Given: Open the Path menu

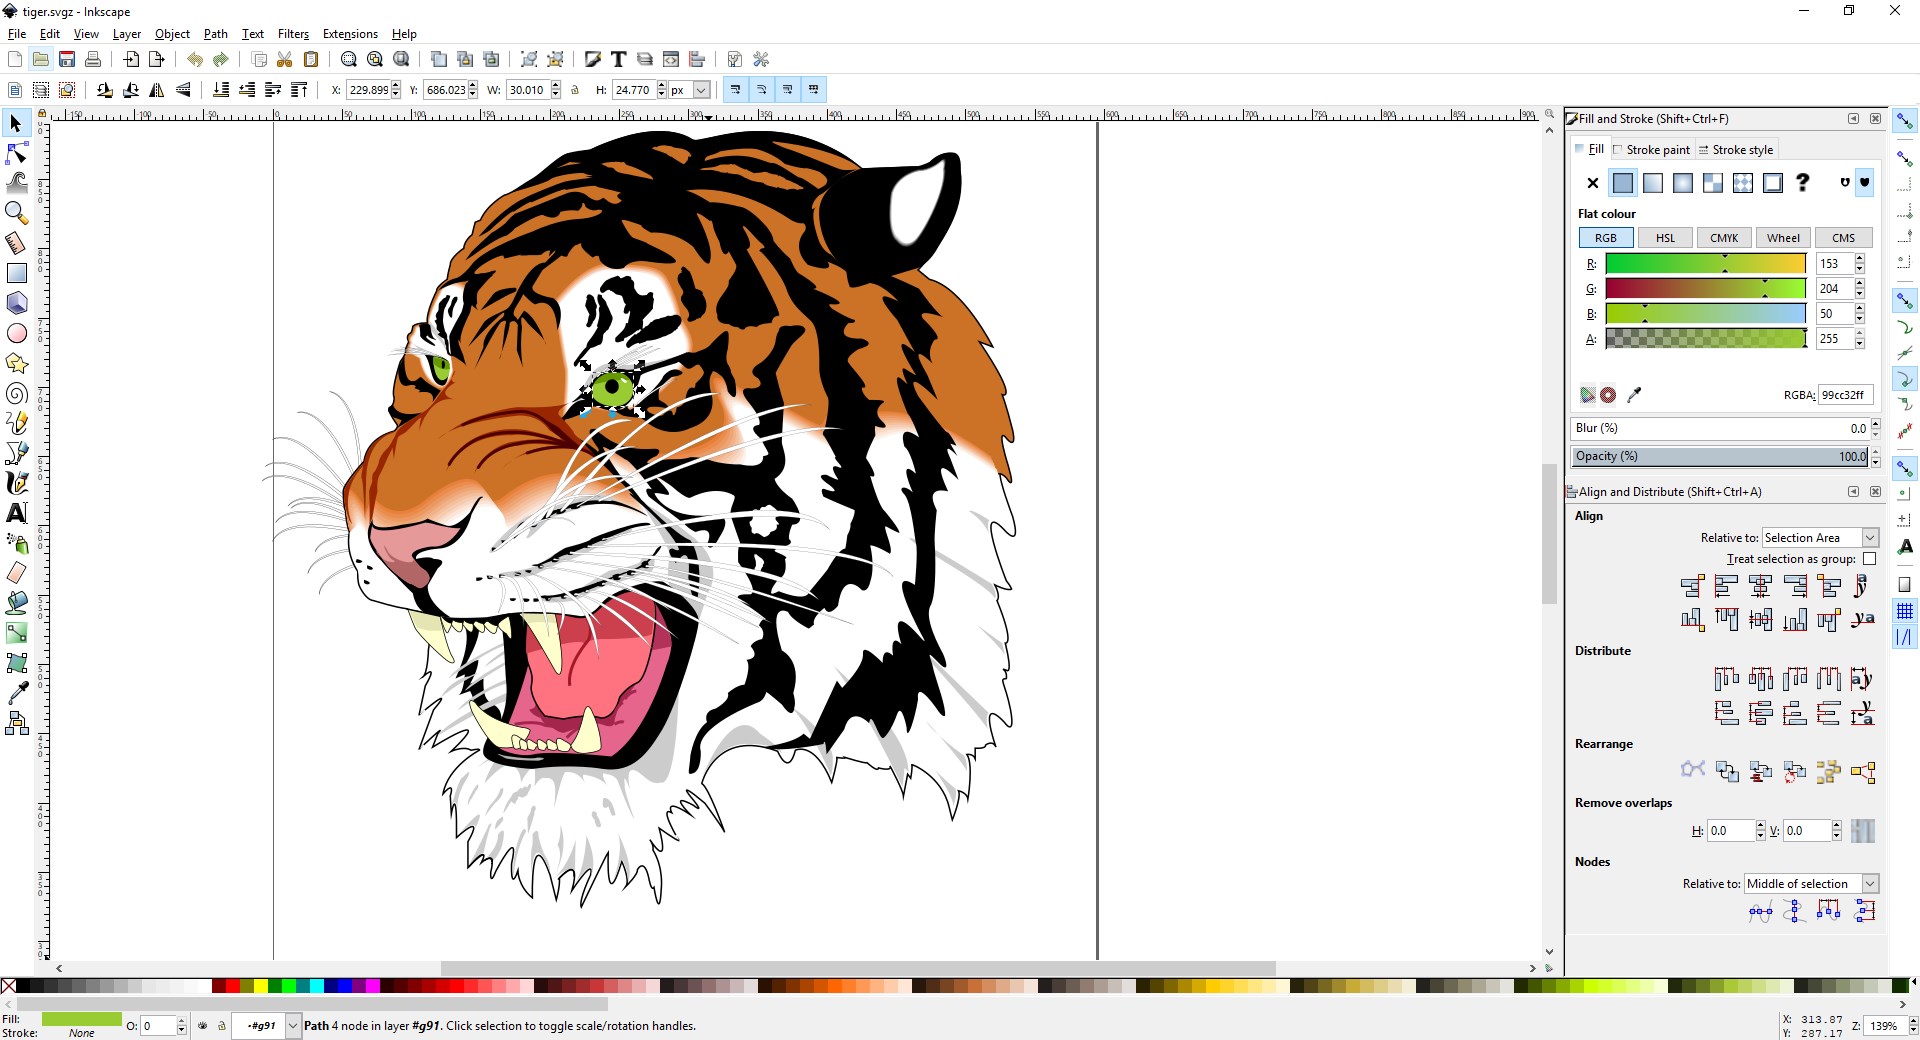Looking at the screenshot, I should click(x=214, y=33).
